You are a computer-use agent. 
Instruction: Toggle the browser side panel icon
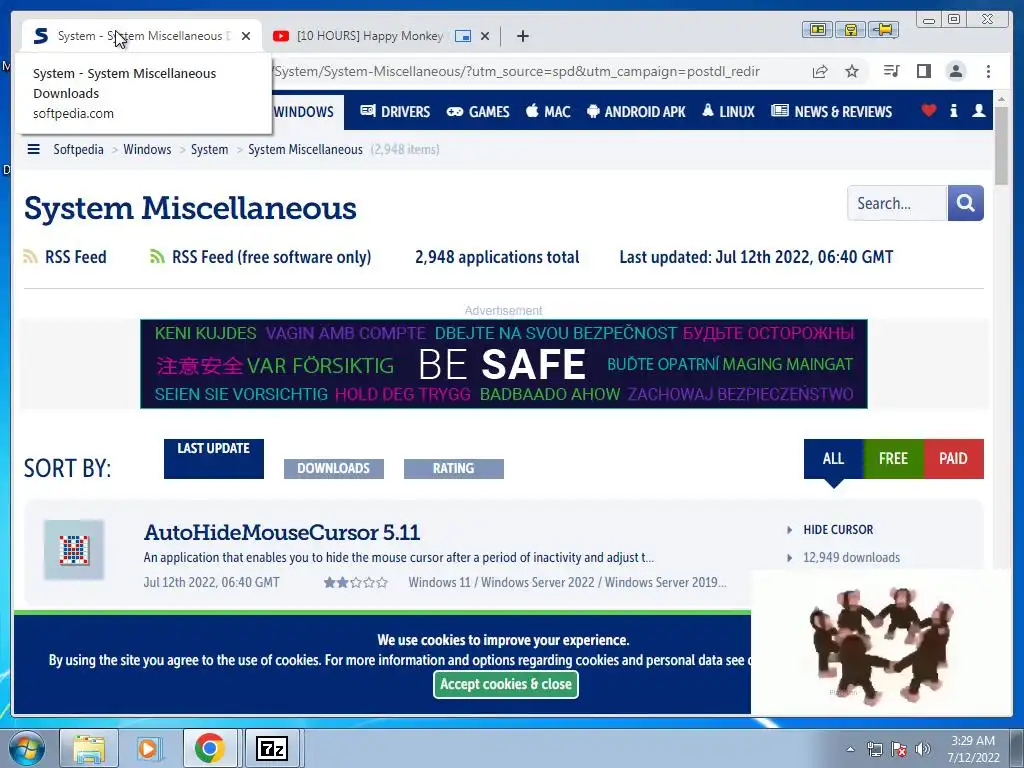(x=923, y=71)
